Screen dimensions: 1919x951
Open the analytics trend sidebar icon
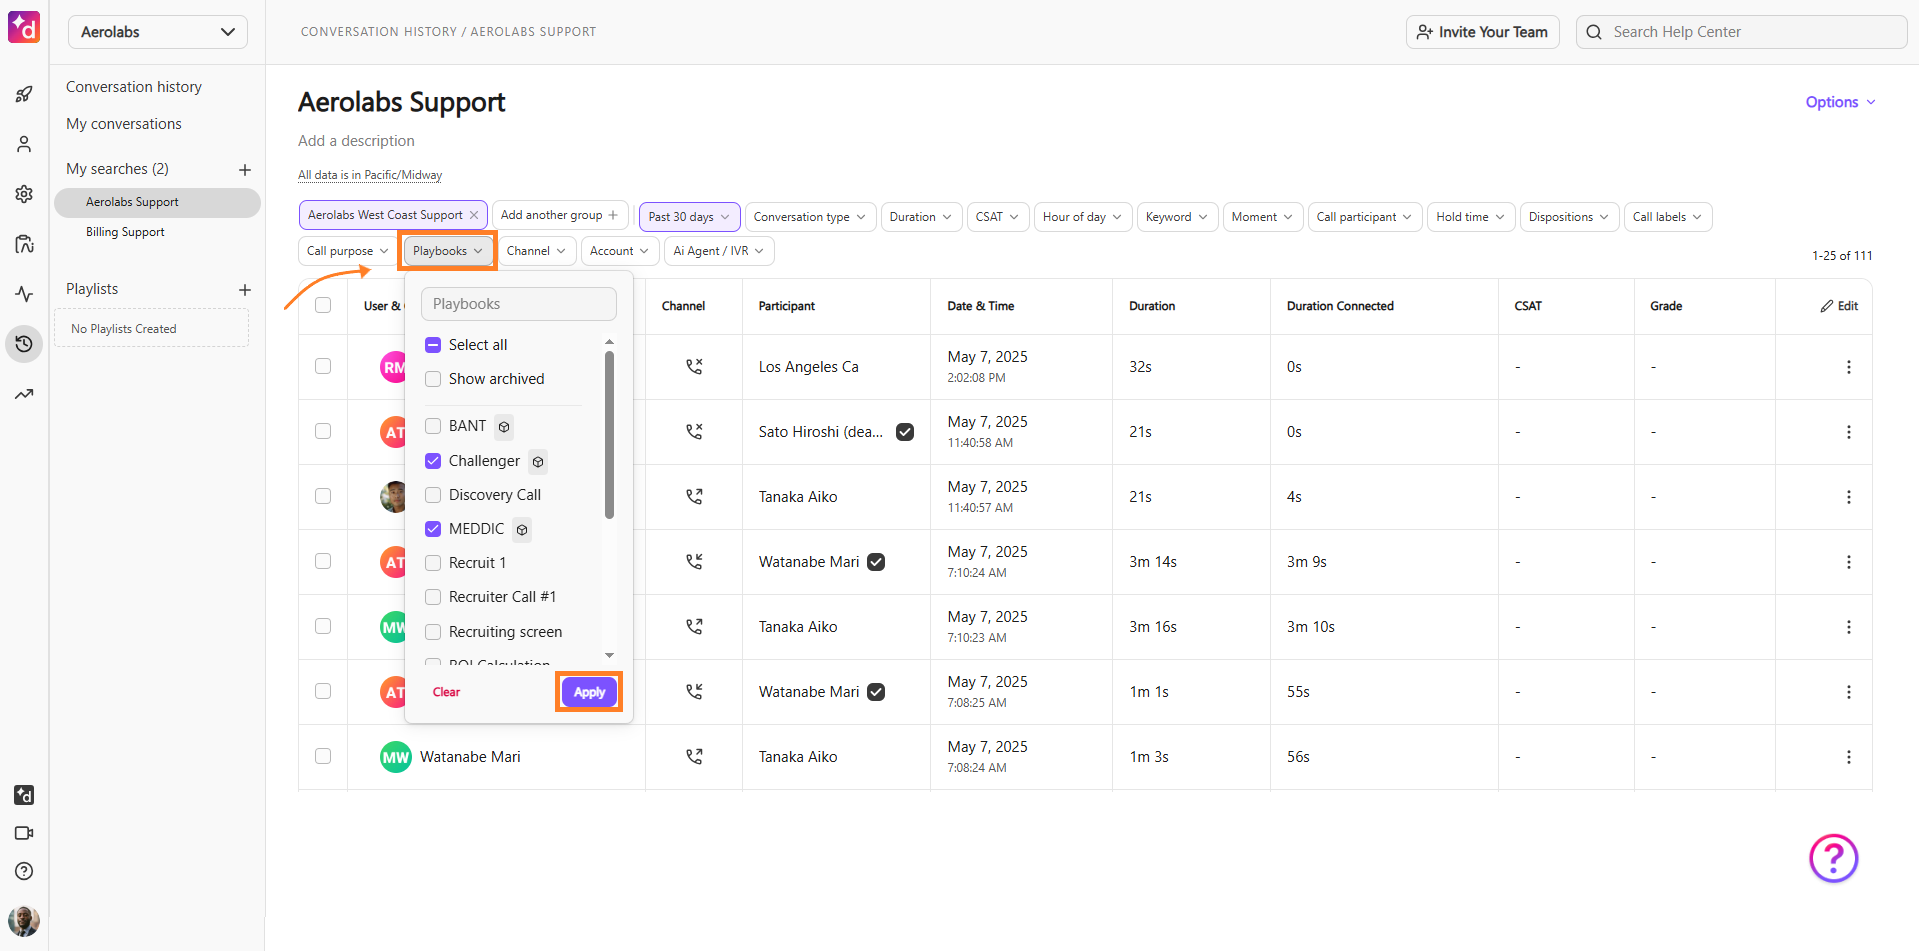[x=24, y=394]
